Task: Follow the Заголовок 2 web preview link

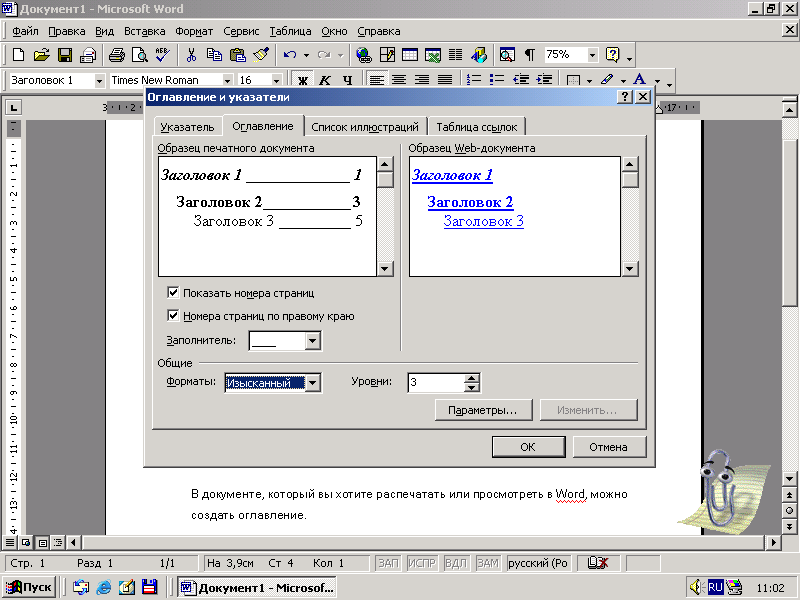Action: tap(470, 202)
